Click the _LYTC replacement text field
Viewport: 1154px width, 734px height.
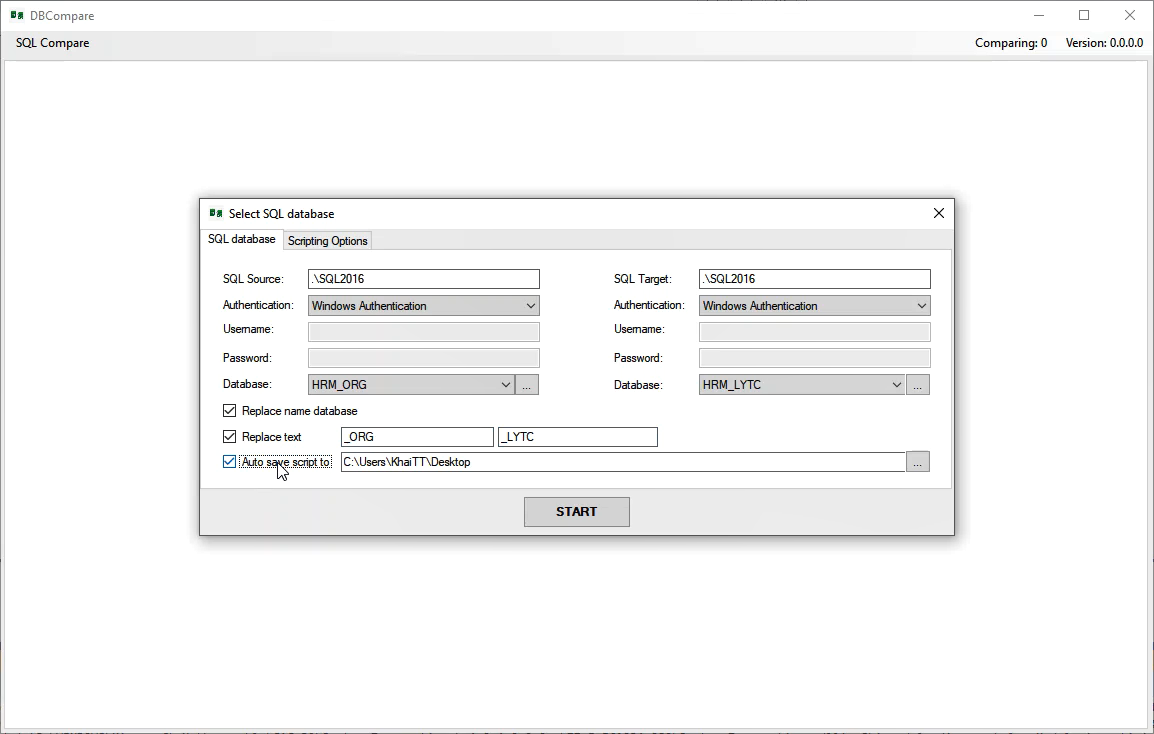578,437
